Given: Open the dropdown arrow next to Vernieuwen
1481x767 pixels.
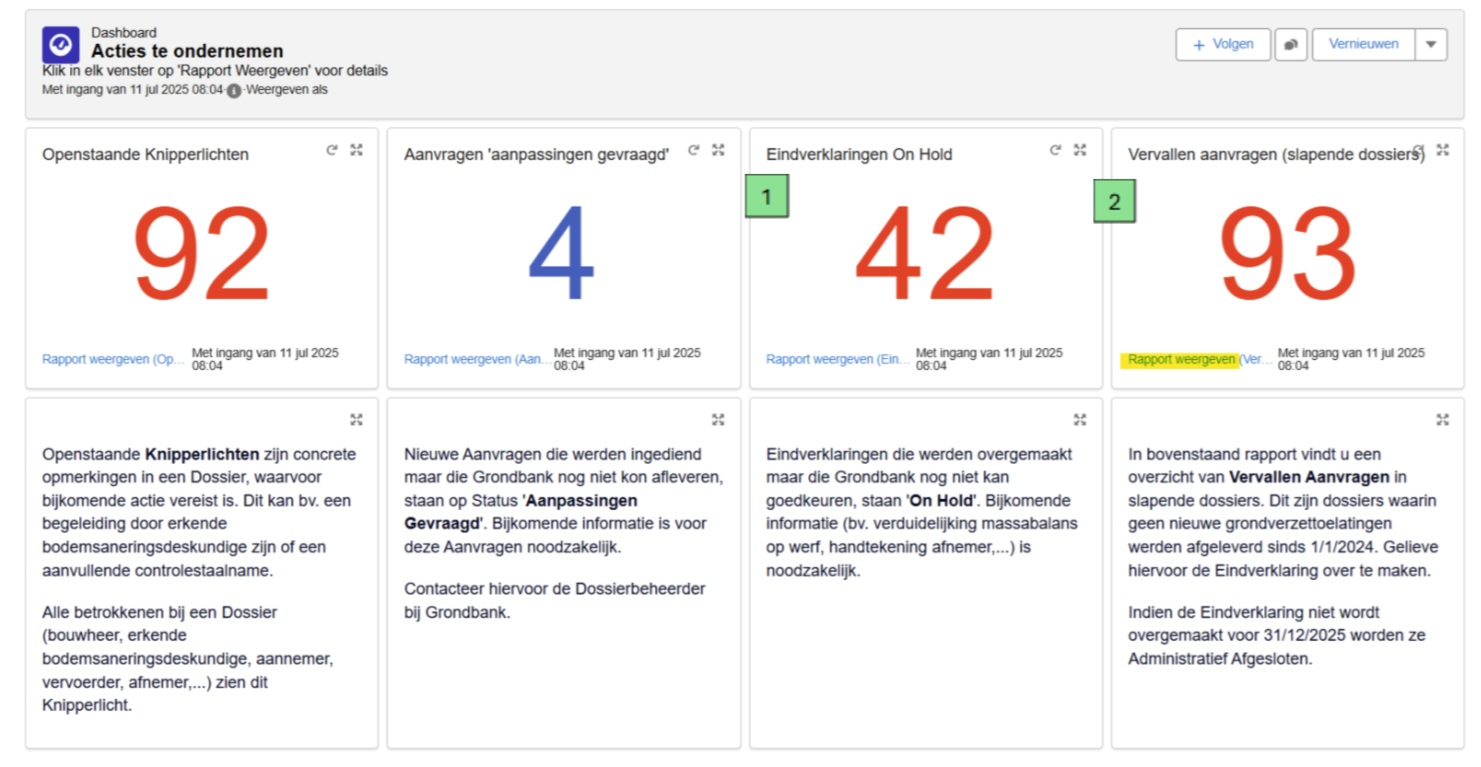Looking at the screenshot, I should point(1431,44).
